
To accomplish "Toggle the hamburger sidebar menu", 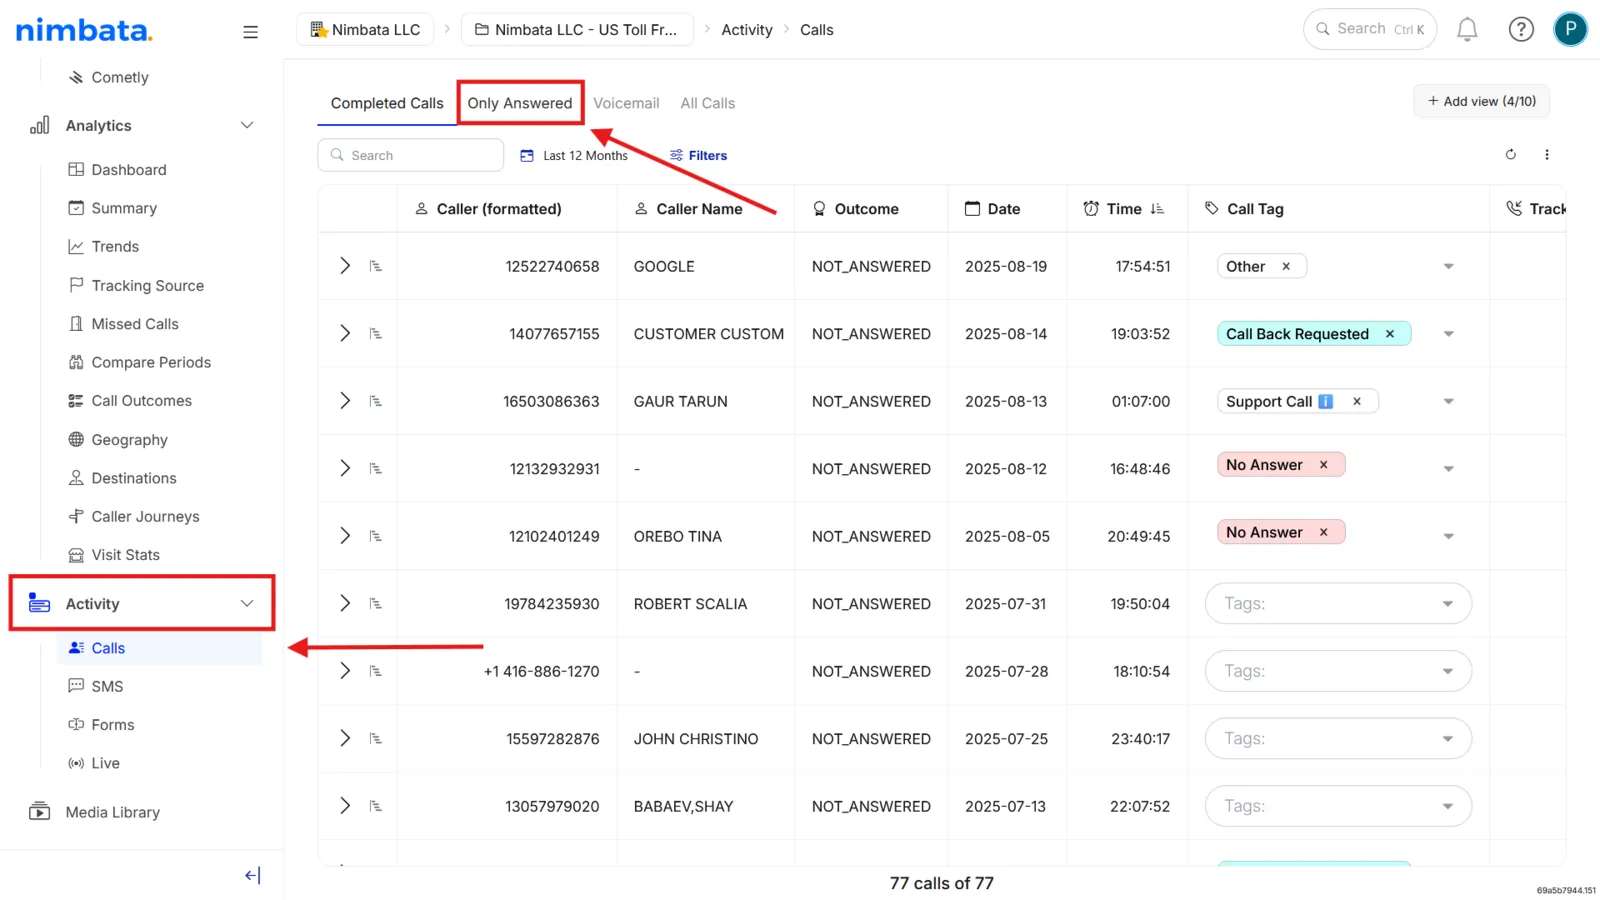I will (x=250, y=32).
